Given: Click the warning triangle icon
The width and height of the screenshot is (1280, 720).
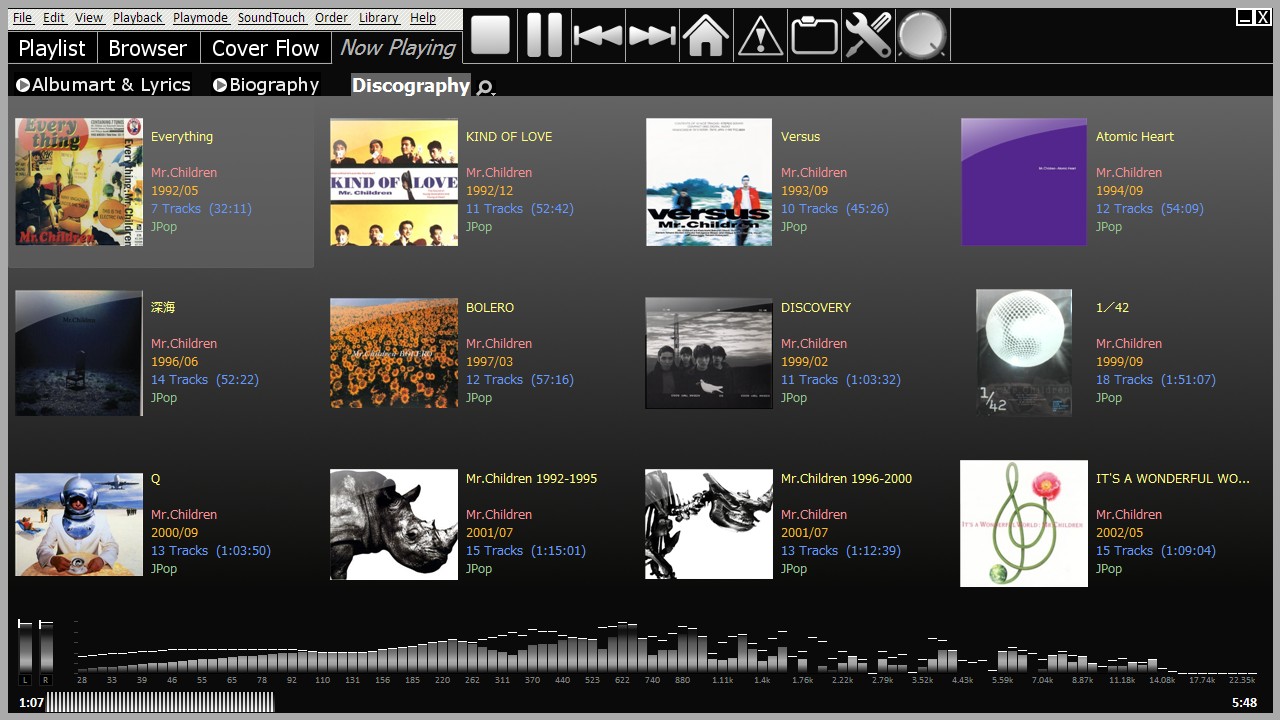Looking at the screenshot, I should click(760, 36).
